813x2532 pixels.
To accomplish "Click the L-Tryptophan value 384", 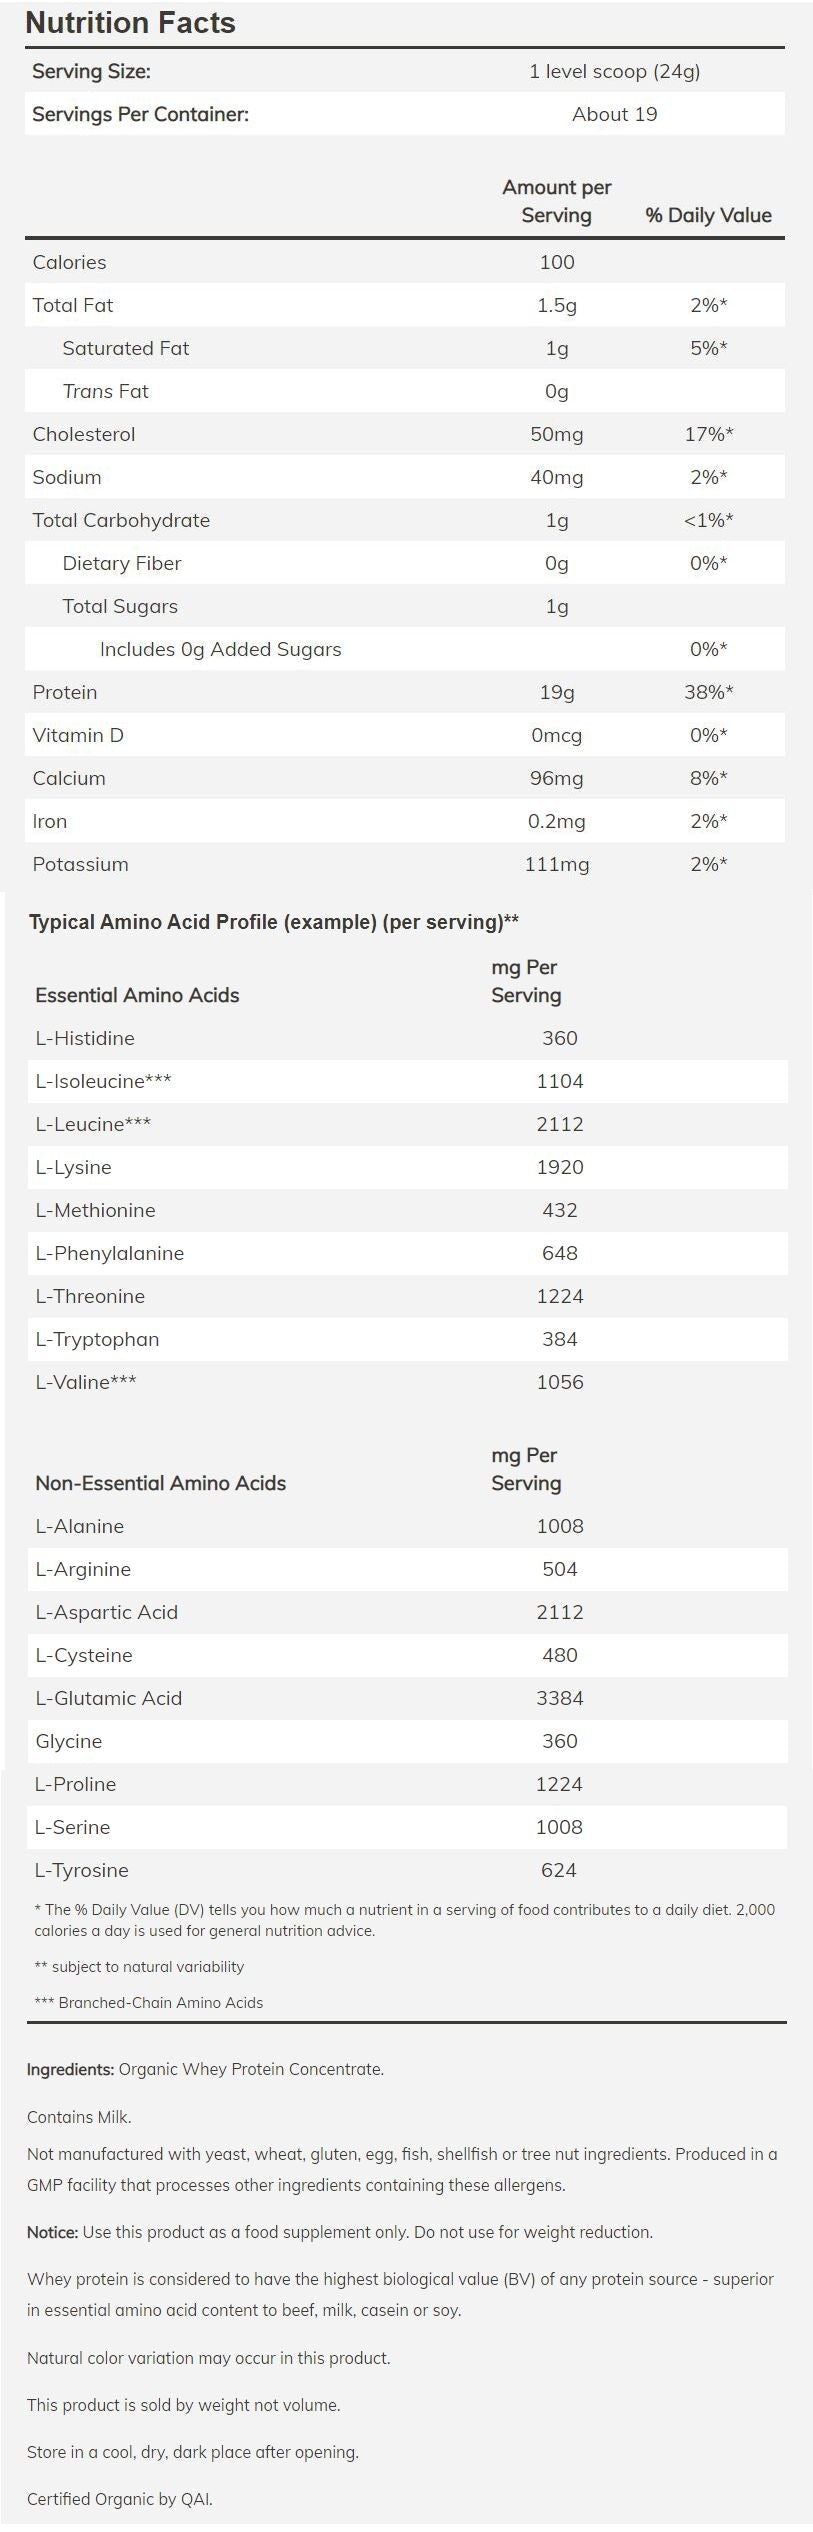I will [559, 1339].
